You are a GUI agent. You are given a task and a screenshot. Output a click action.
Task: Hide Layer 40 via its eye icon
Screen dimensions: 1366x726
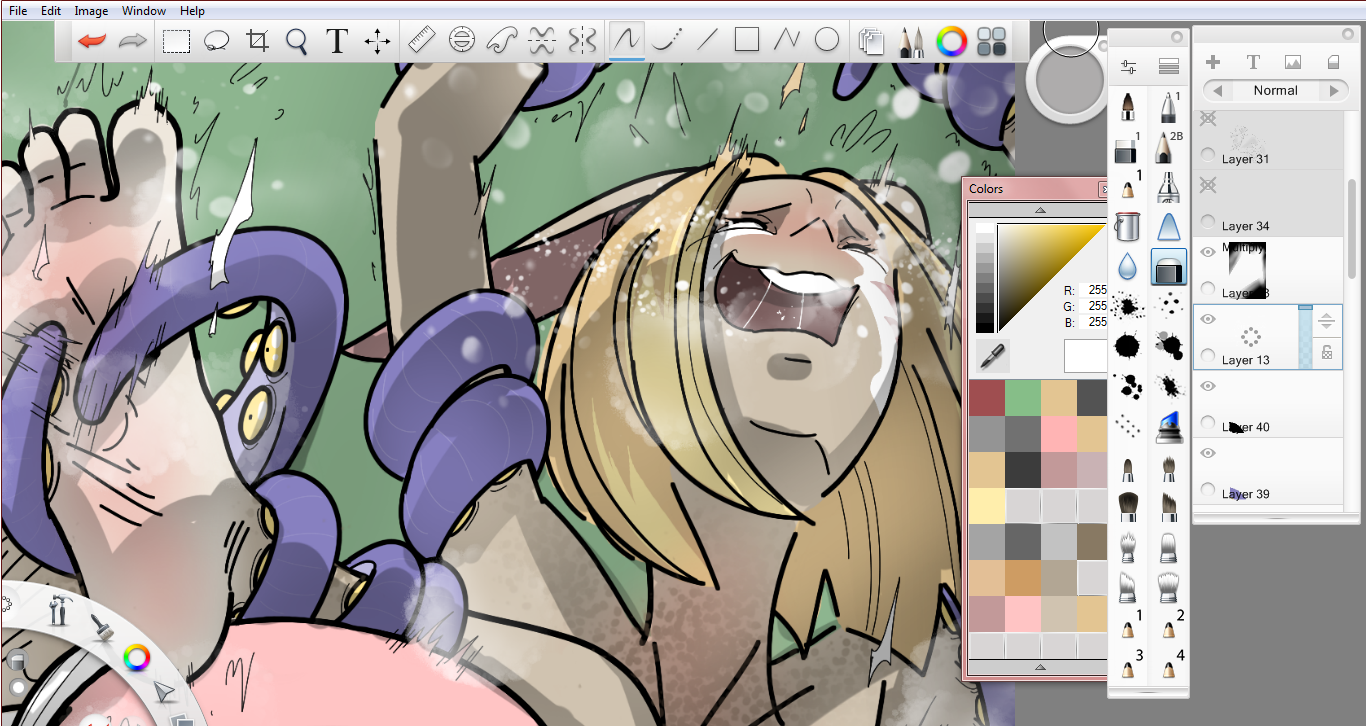coord(1208,386)
